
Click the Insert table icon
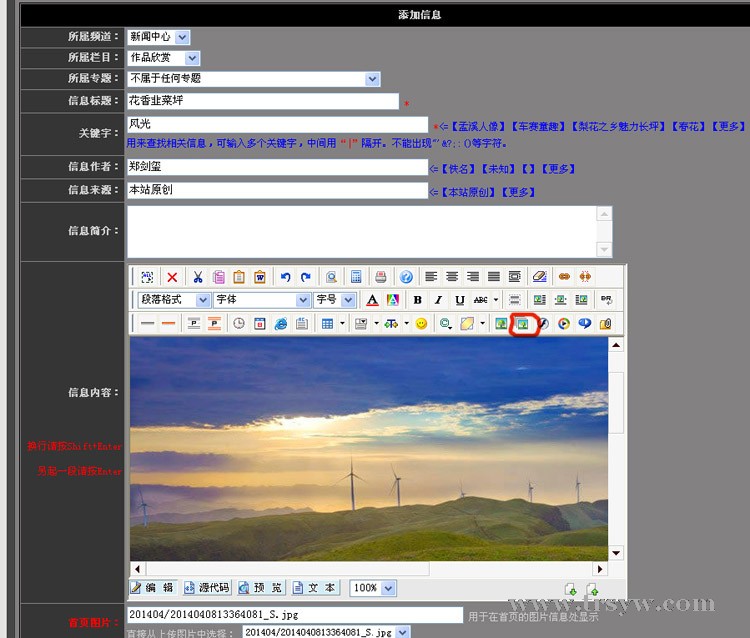point(327,324)
